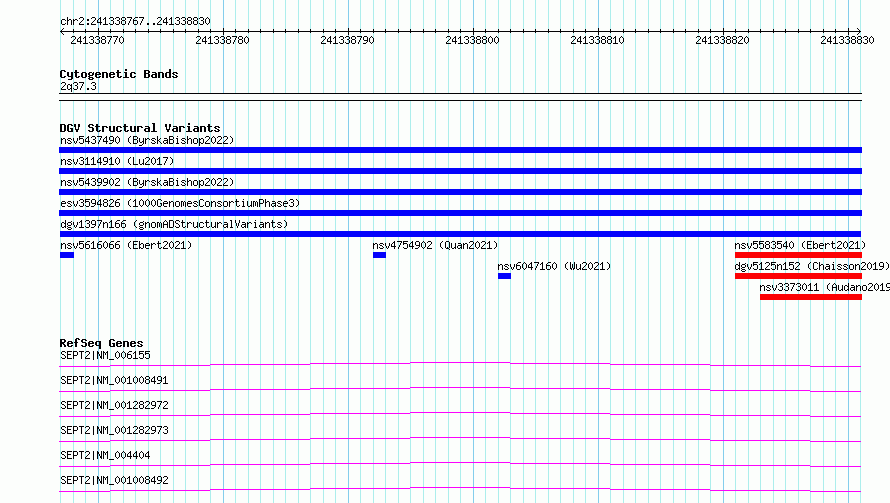Image resolution: width=890 pixels, height=503 pixels.
Task: Click the Cytogenetic Bands track title
Action: tap(119, 74)
